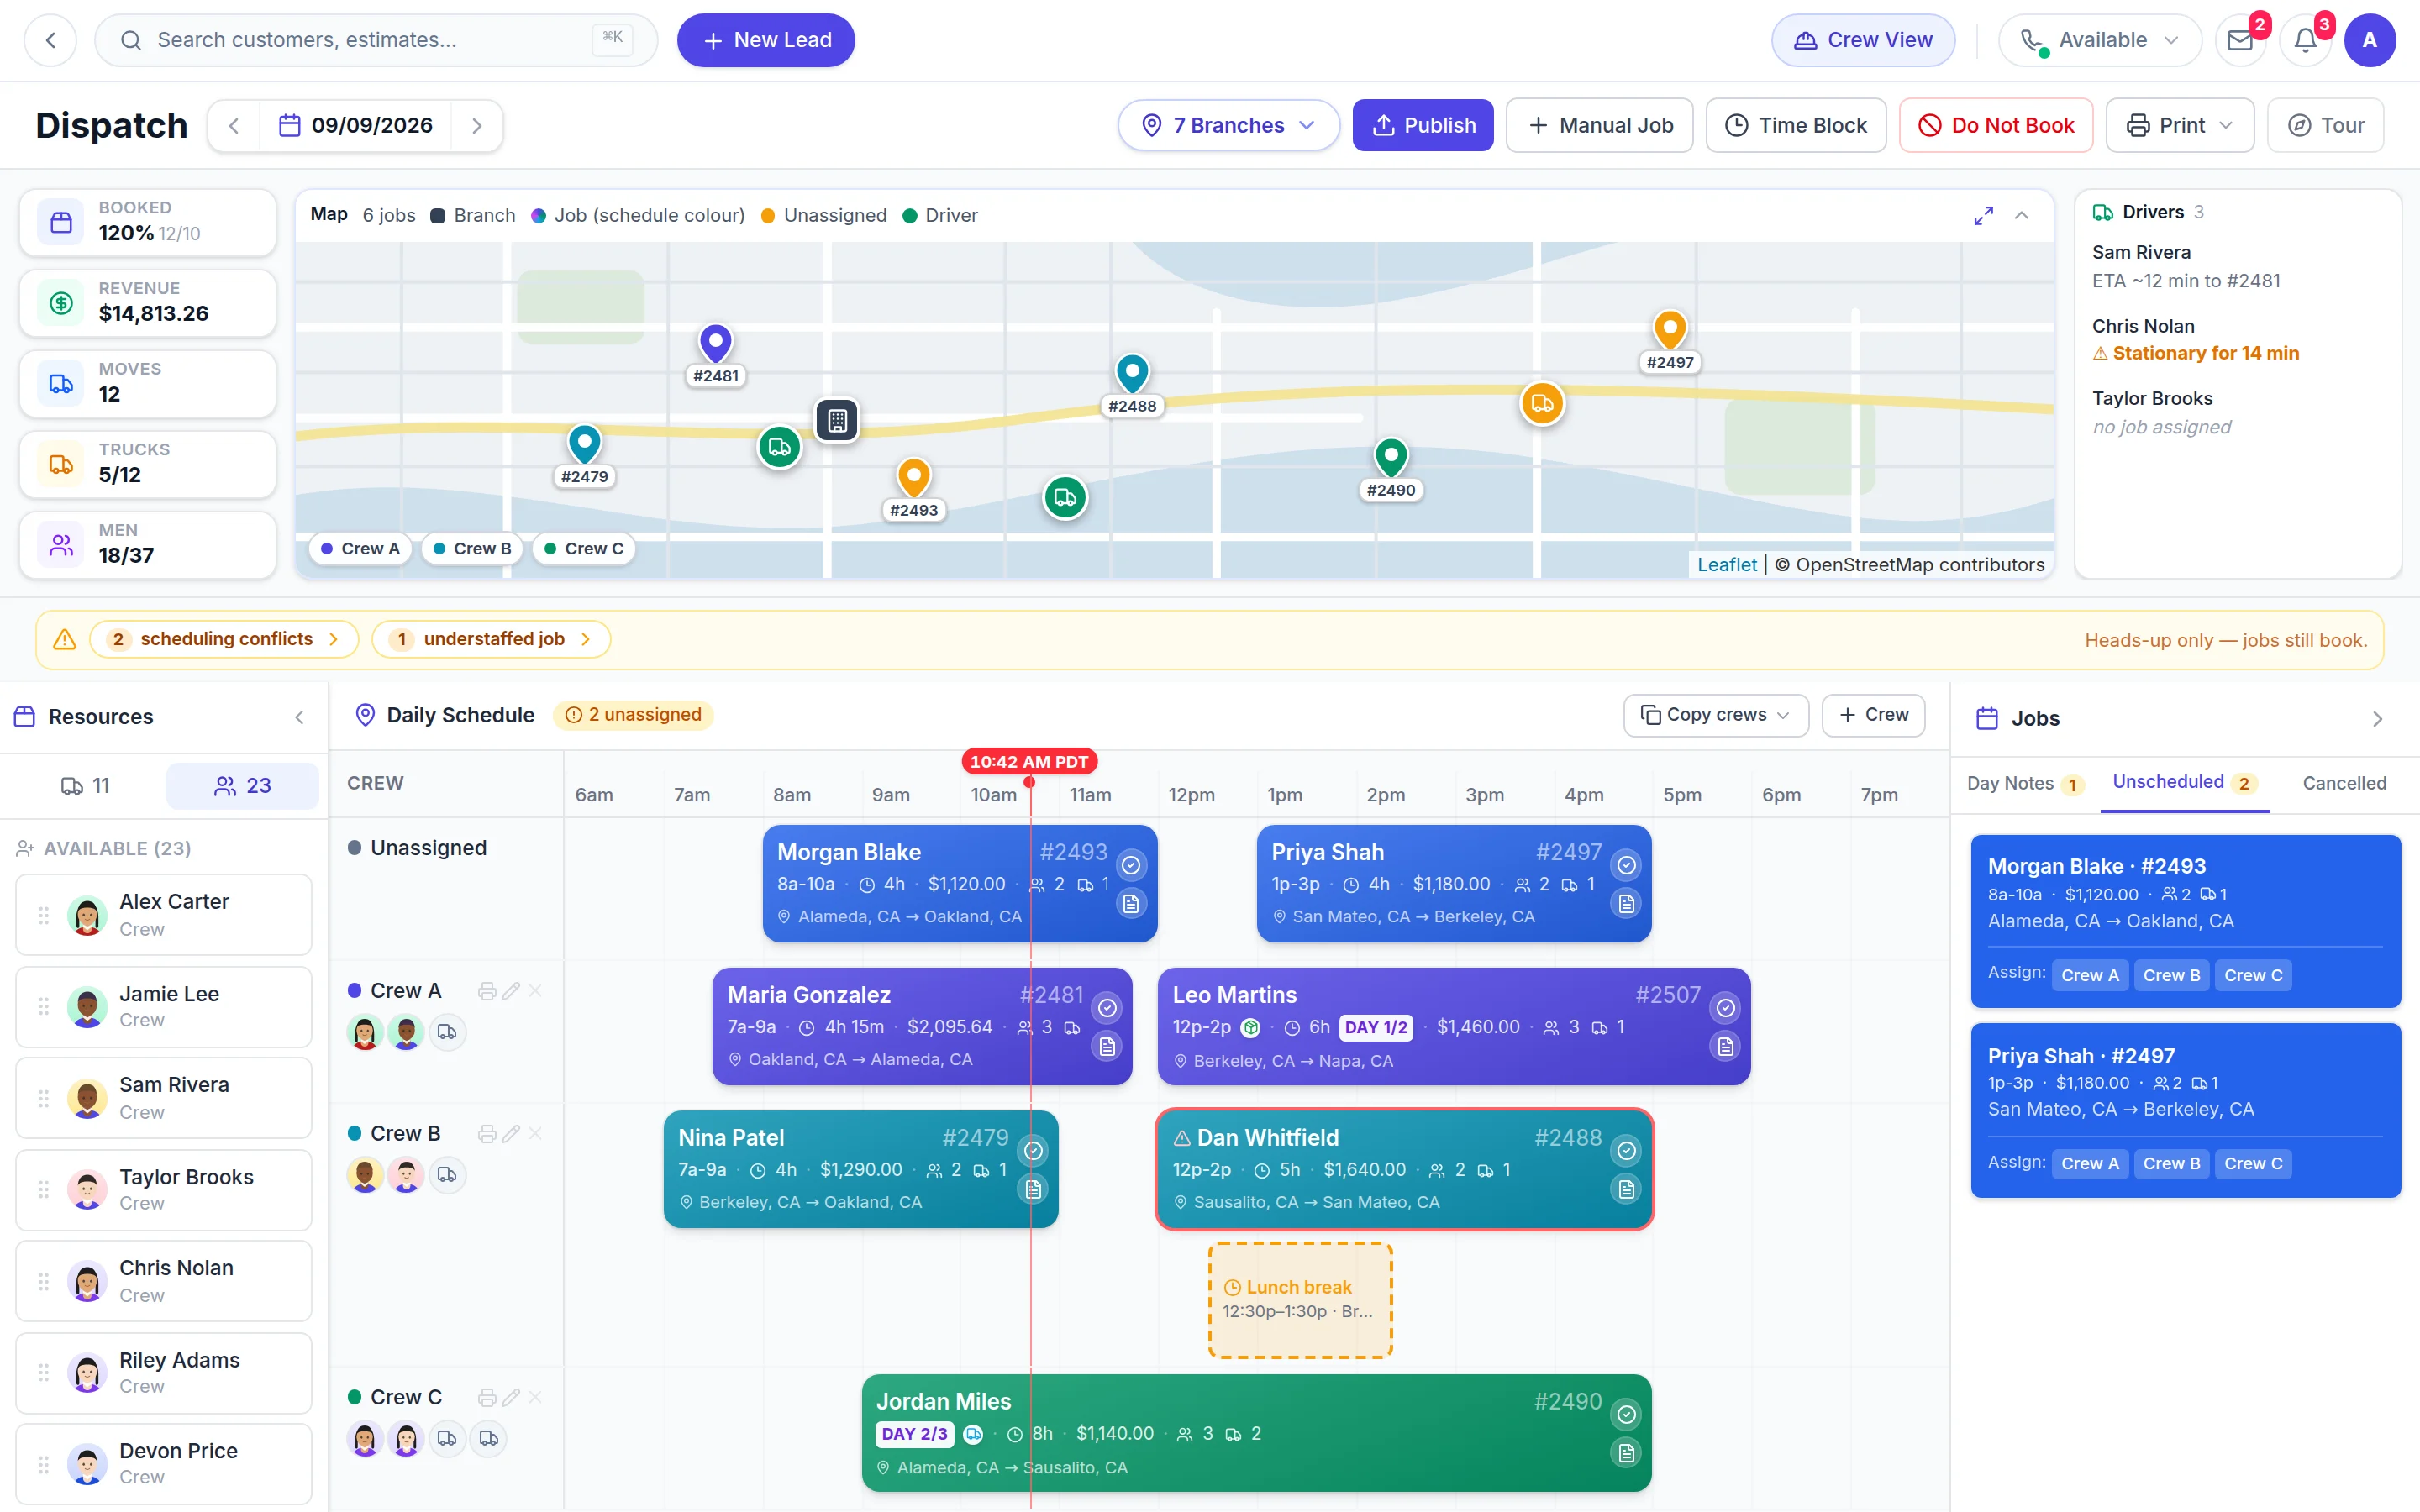Click the search customers field
This screenshot has height=1512, width=2420.
(376, 40)
